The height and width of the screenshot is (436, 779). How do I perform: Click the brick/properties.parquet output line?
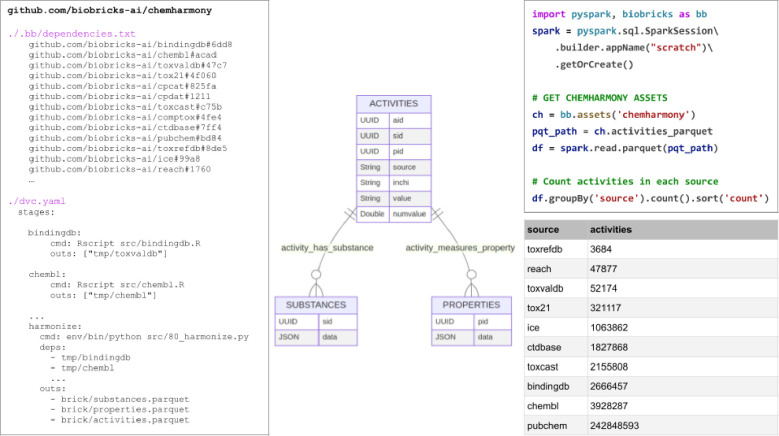(120, 409)
